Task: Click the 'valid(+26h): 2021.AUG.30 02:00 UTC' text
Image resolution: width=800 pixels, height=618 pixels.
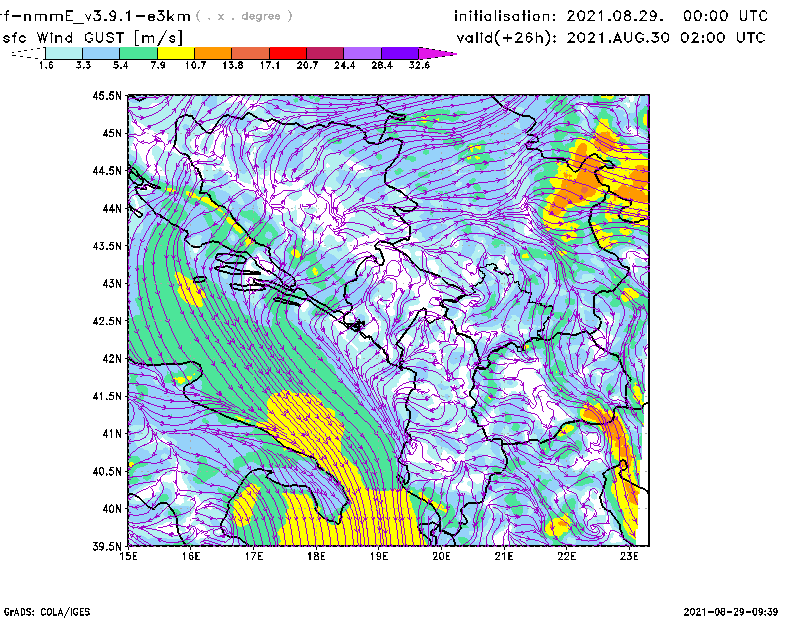Action: tap(611, 37)
